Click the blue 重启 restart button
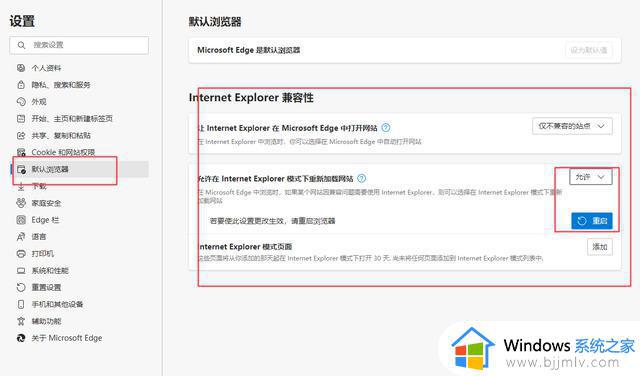 coord(592,221)
